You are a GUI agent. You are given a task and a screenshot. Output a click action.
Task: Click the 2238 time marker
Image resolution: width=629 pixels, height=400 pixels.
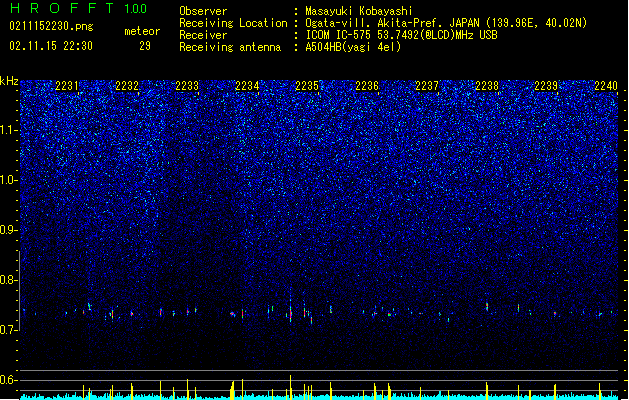(x=487, y=85)
